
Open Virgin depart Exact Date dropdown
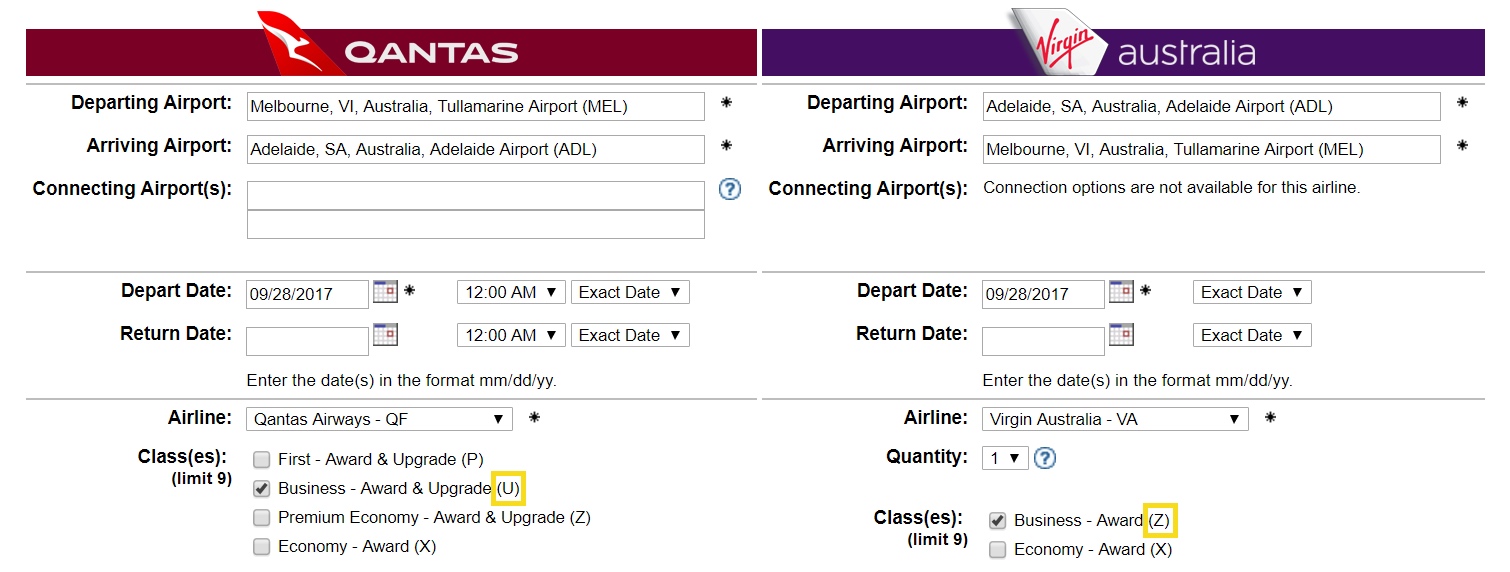click(x=1252, y=292)
